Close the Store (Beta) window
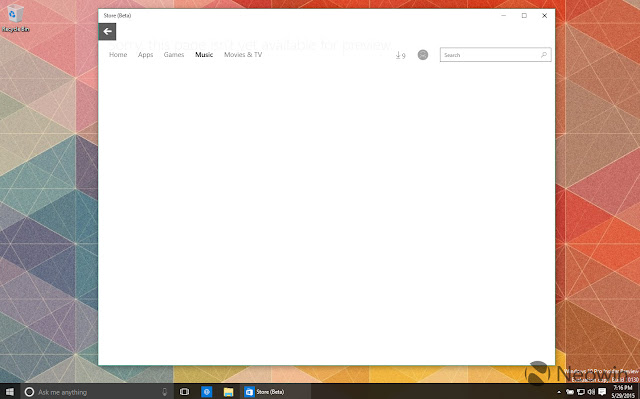 544,16
